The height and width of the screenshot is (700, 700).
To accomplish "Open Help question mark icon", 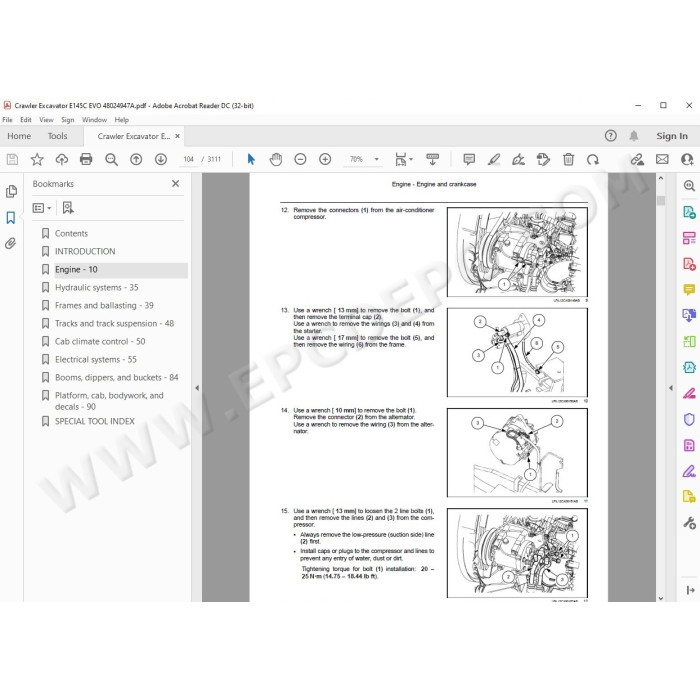I will (x=610, y=136).
